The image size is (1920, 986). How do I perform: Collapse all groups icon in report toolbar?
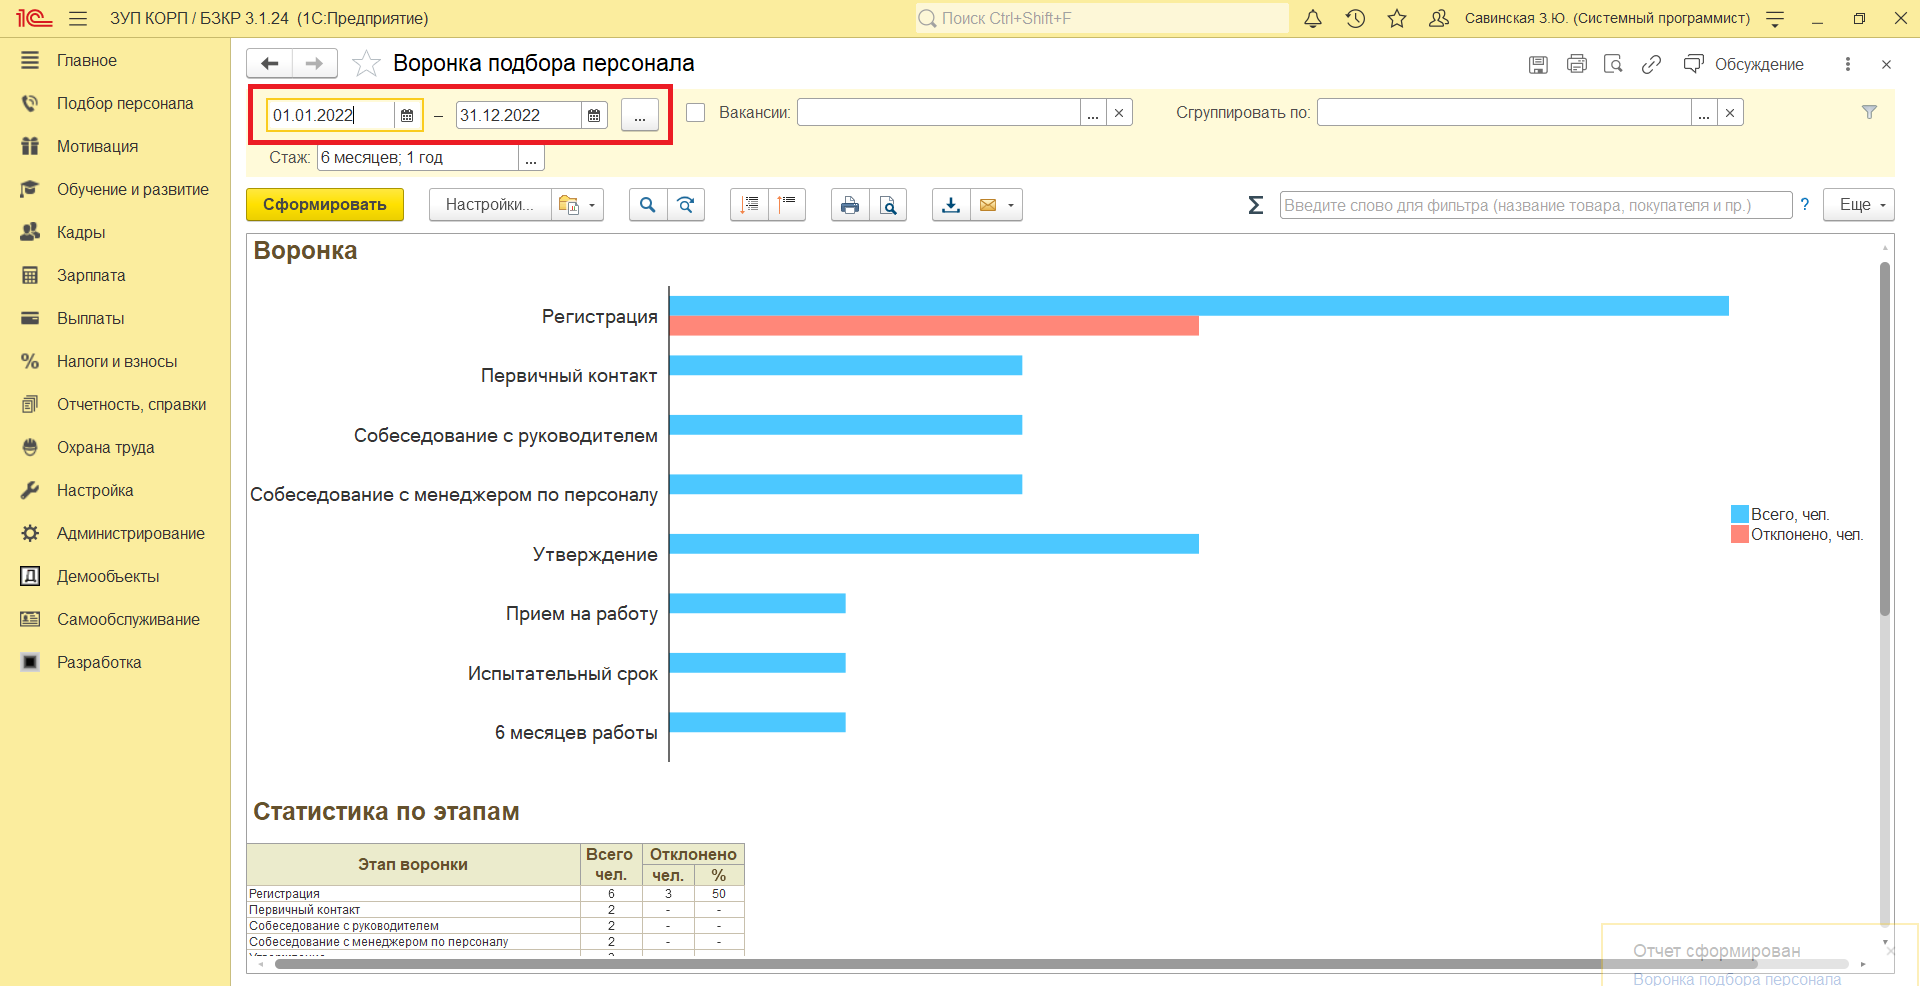pos(787,205)
